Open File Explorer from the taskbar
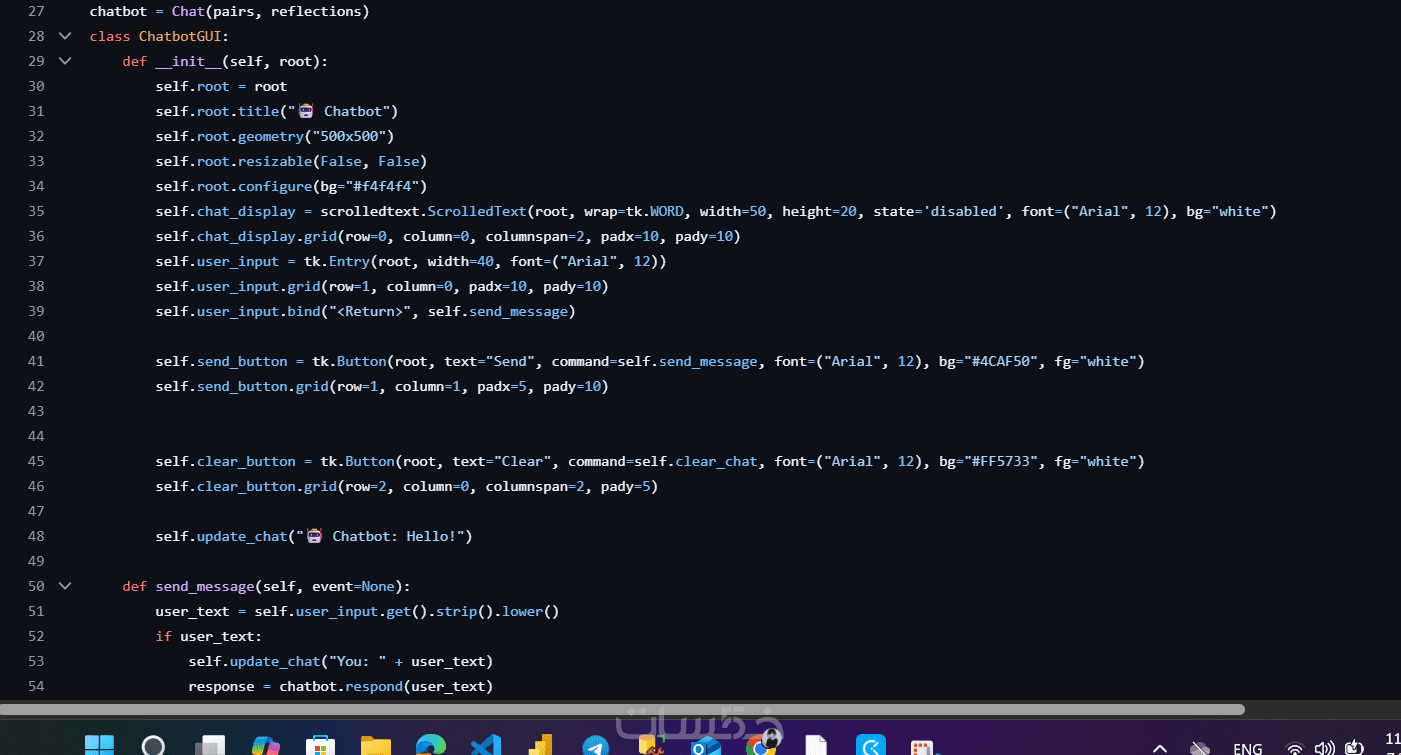Screen dimensions: 1401x755 coord(375,746)
